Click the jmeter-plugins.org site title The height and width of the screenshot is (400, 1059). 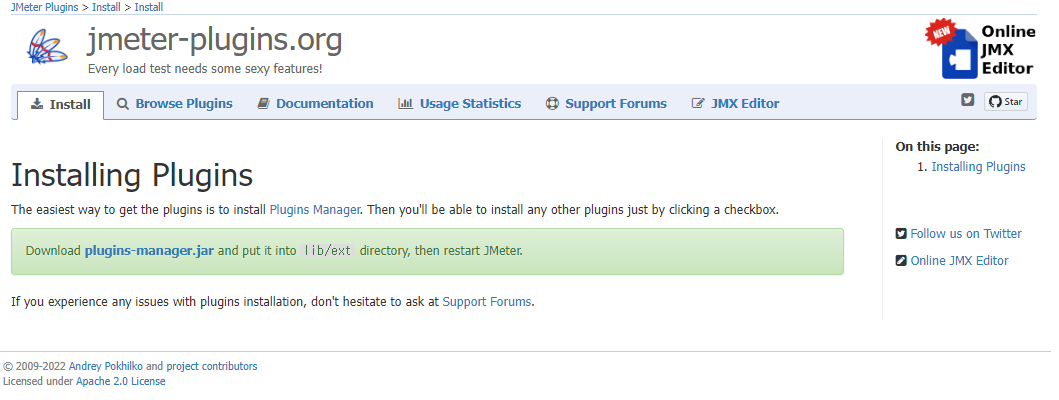[x=215, y=41]
